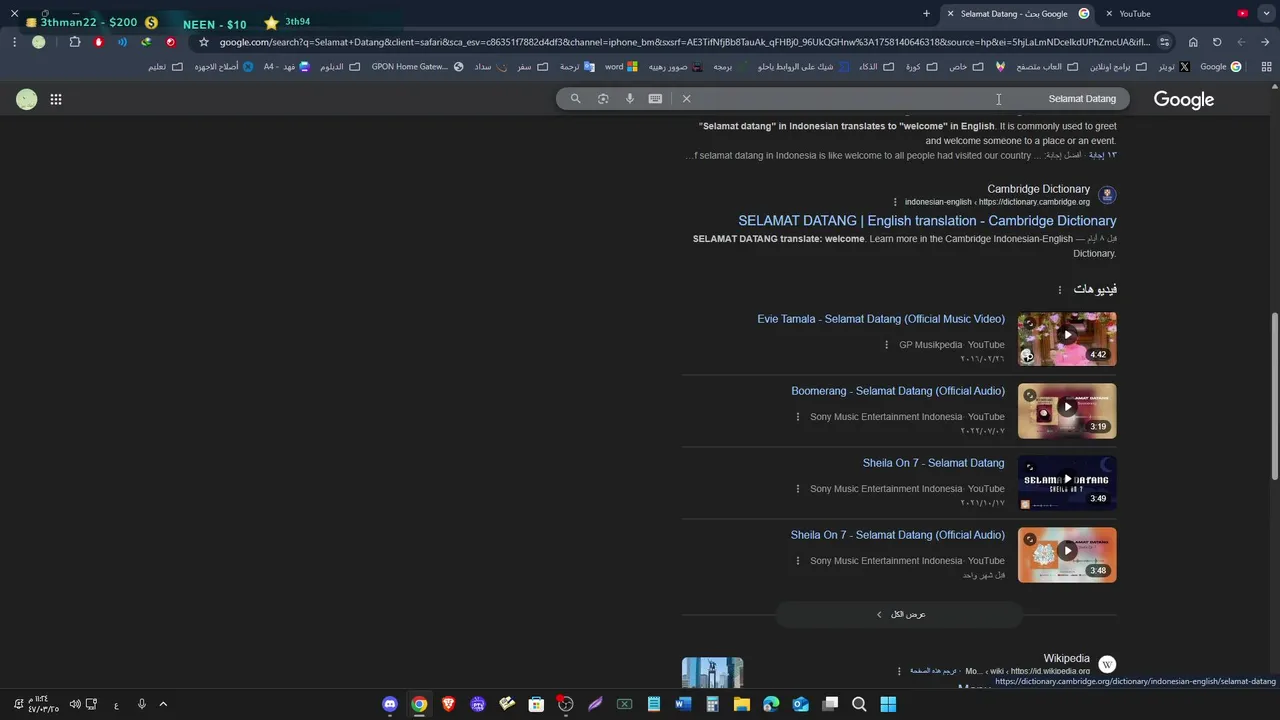Open the Calculator taskbar icon
1280x720 pixels.
click(x=712, y=704)
